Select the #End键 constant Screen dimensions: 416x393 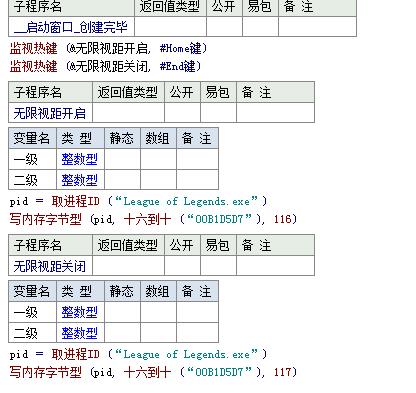[x=177, y=66]
